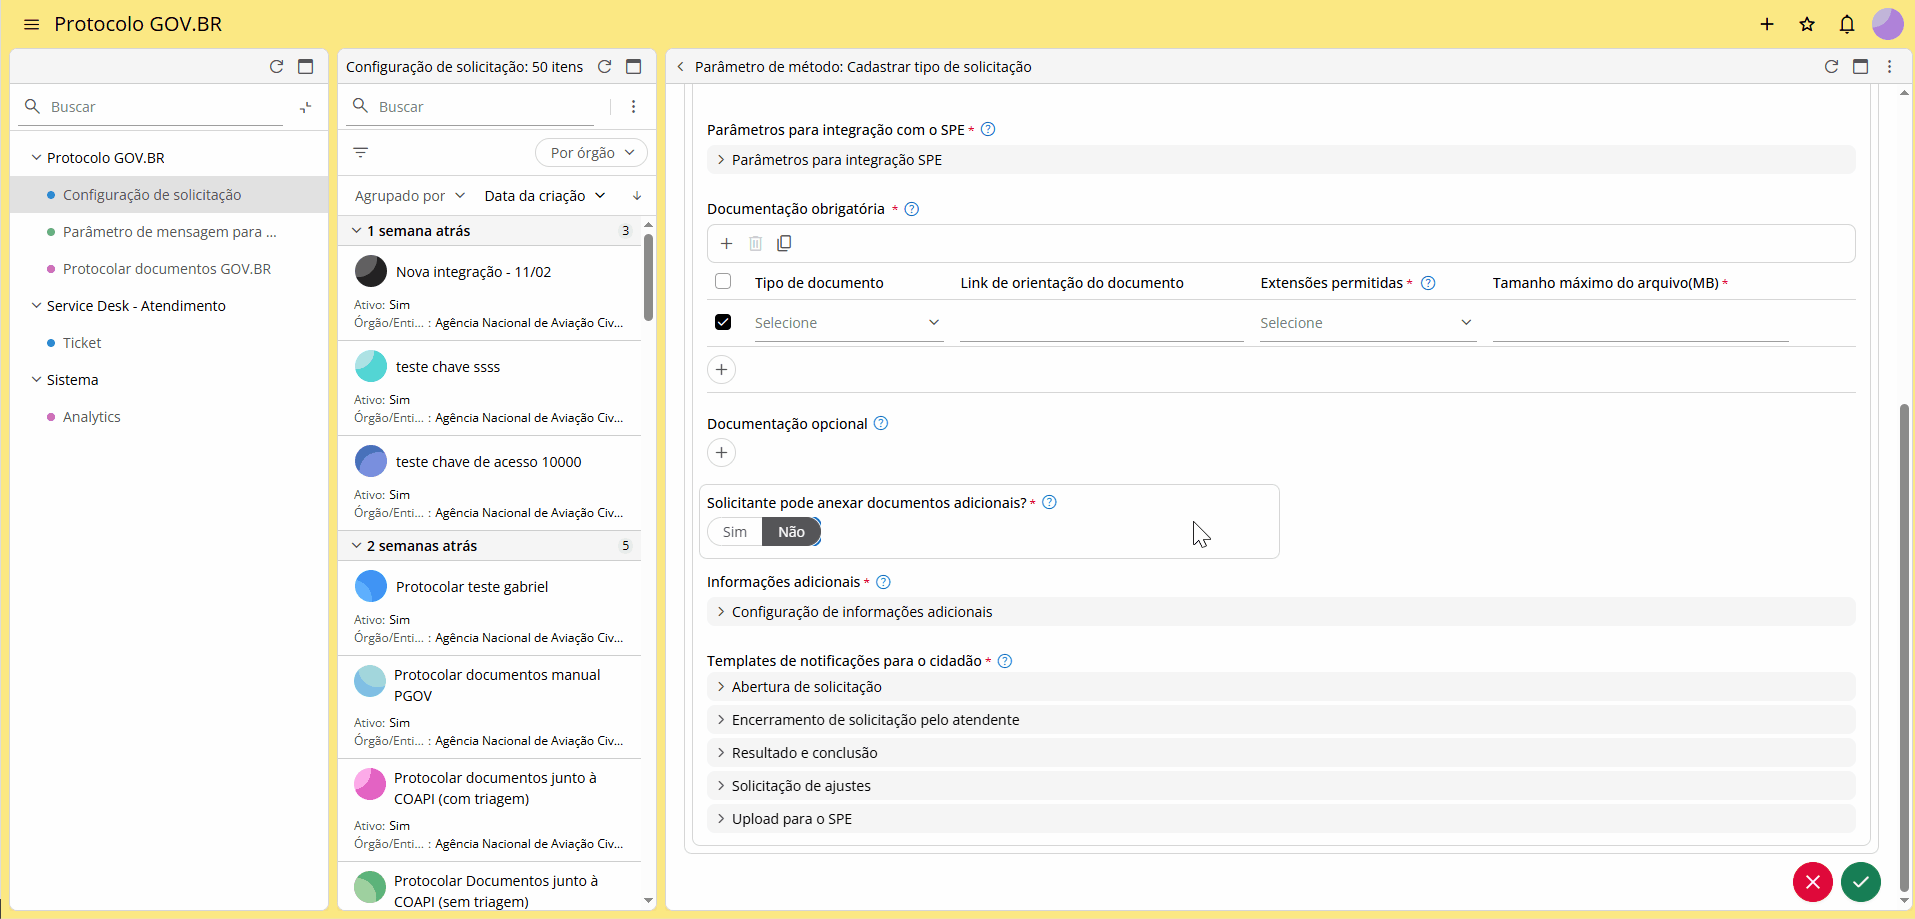Show help for Extensões permitidas
The width and height of the screenshot is (1915, 919).
tap(1429, 283)
